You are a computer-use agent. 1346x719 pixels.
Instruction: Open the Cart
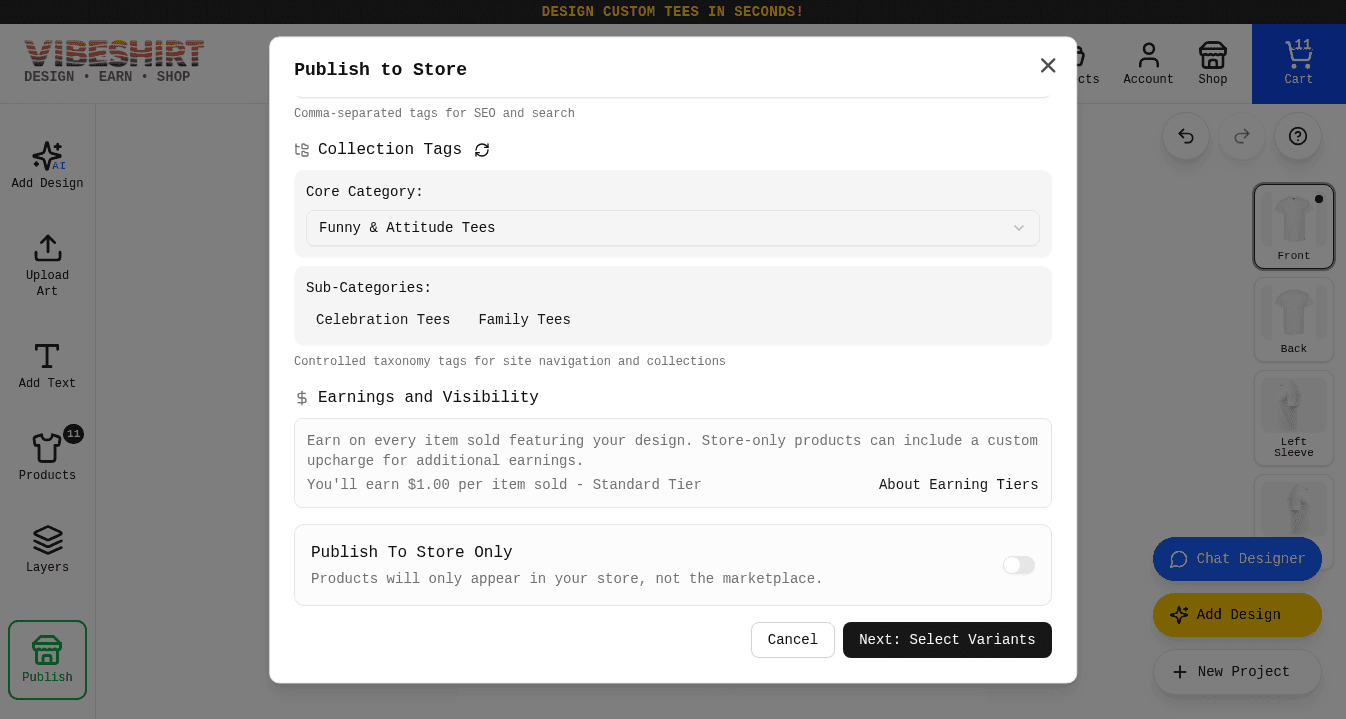(x=1299, y=64)
